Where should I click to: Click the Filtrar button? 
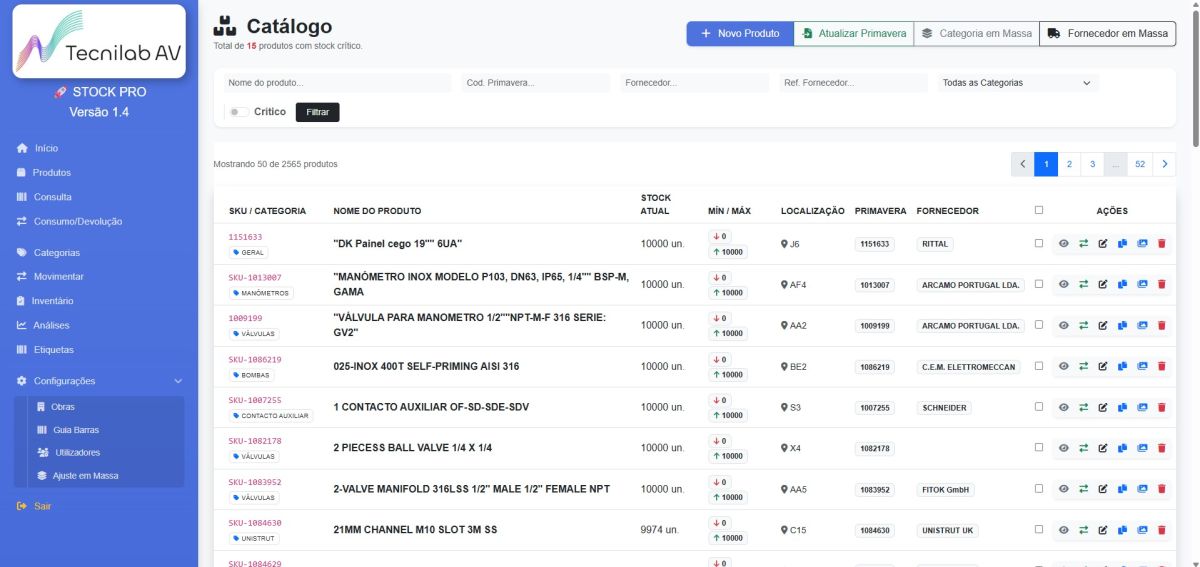coord(318,112)
